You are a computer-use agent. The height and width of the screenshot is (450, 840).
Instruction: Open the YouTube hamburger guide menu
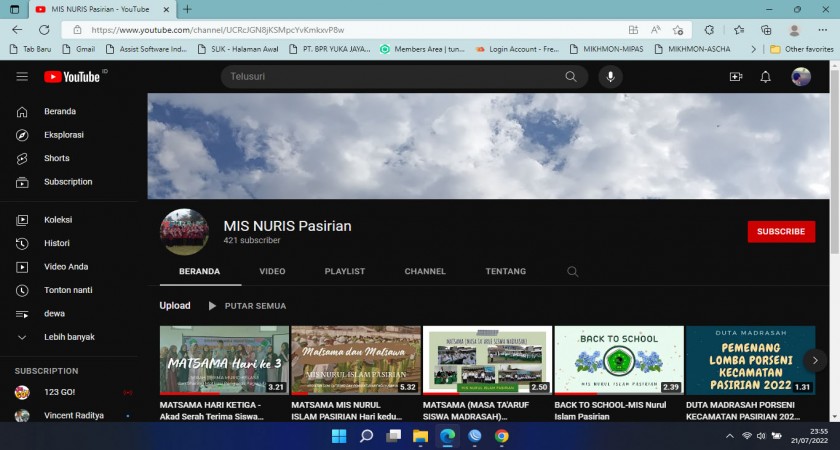click(x=22, y=77)
